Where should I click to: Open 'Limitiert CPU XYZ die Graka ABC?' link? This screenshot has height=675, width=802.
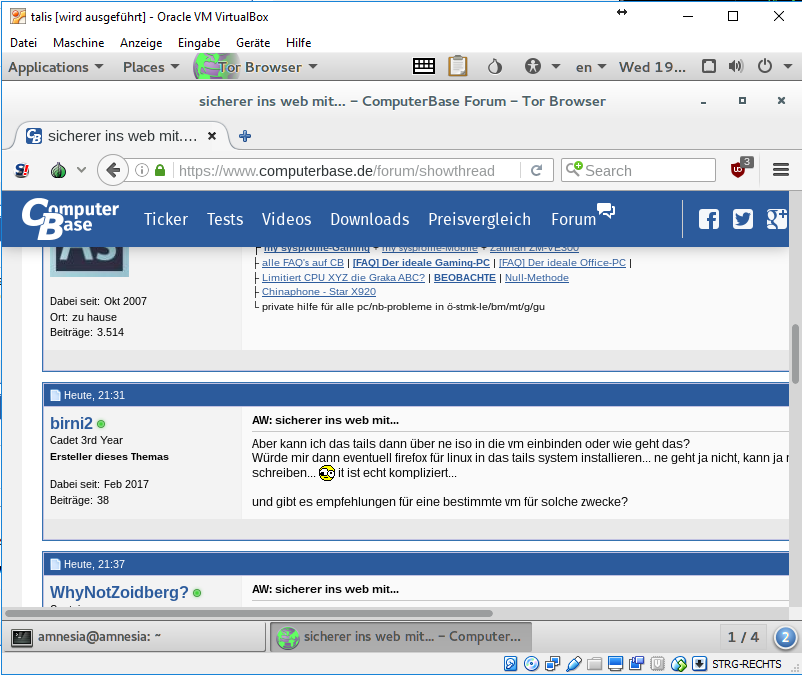pyautogui.click(x=343, y=278)
